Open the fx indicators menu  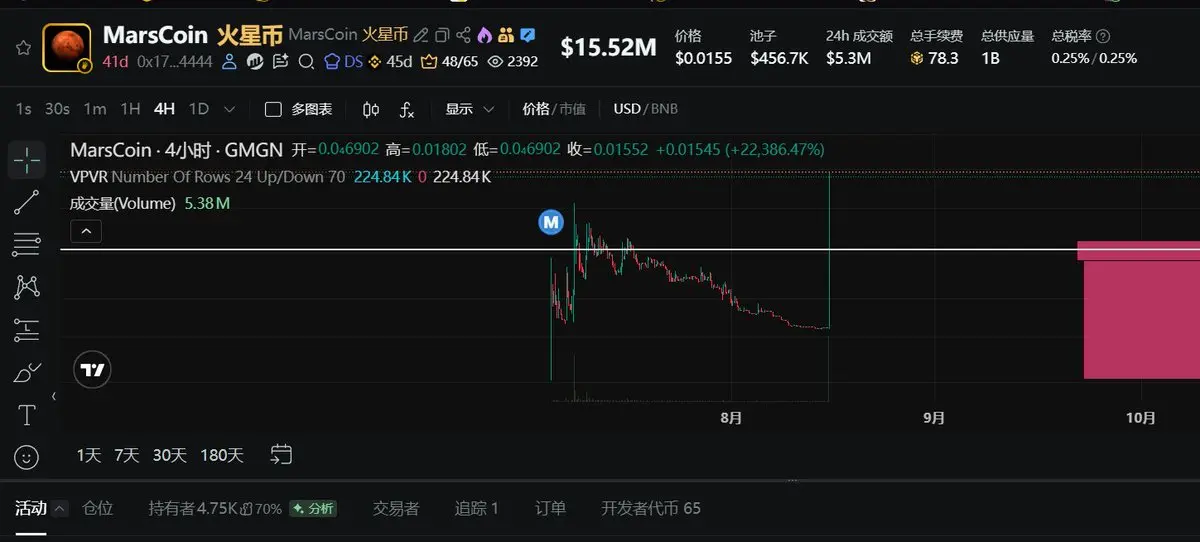[407, 109]
